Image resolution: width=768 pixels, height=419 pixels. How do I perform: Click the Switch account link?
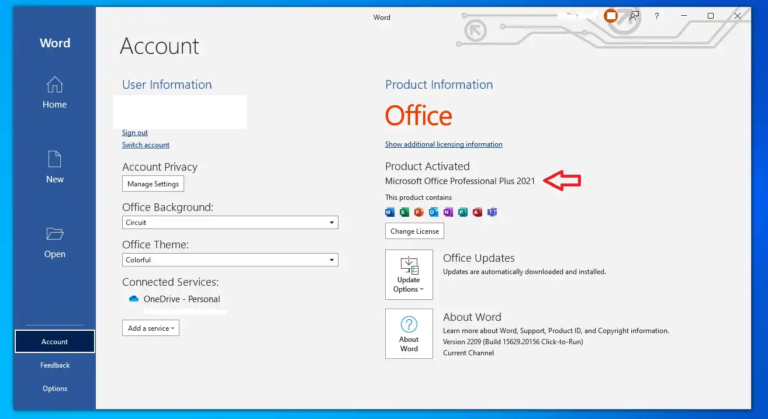(146, 145)
